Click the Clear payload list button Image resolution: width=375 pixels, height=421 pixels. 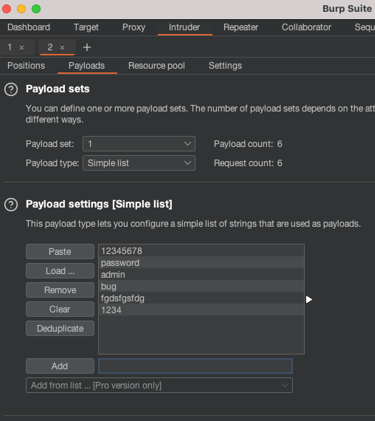60,309
